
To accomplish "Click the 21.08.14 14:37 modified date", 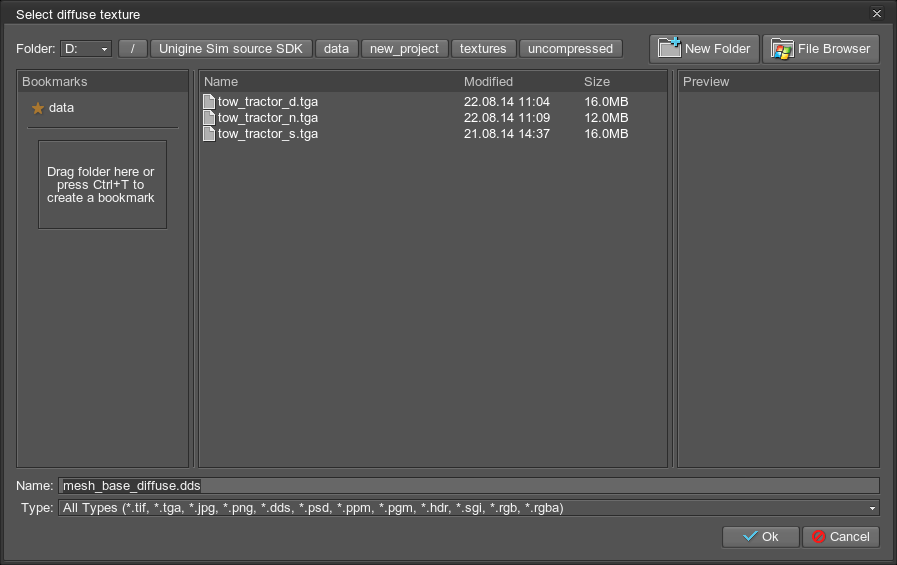I will (x=507, y=134).
